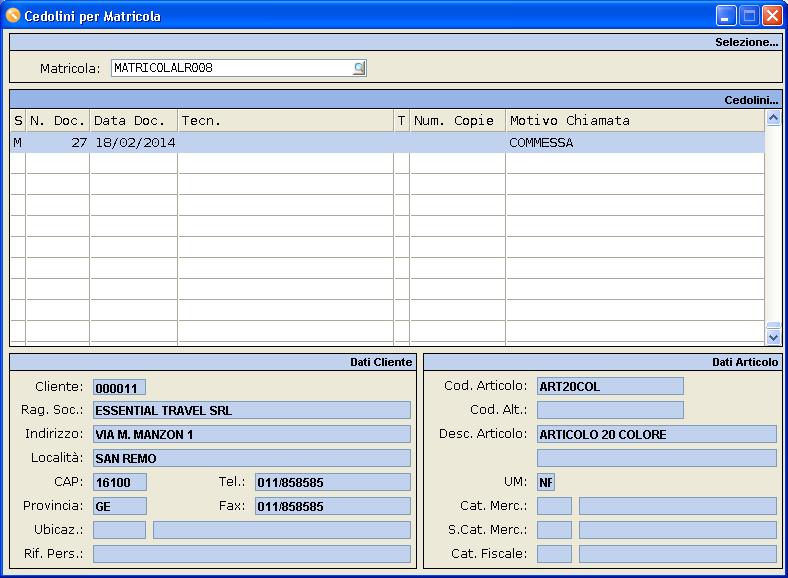Screen dimensions: 788x578
Task: Click the Cat. Fiscale code field
Action: coord(554,554)
